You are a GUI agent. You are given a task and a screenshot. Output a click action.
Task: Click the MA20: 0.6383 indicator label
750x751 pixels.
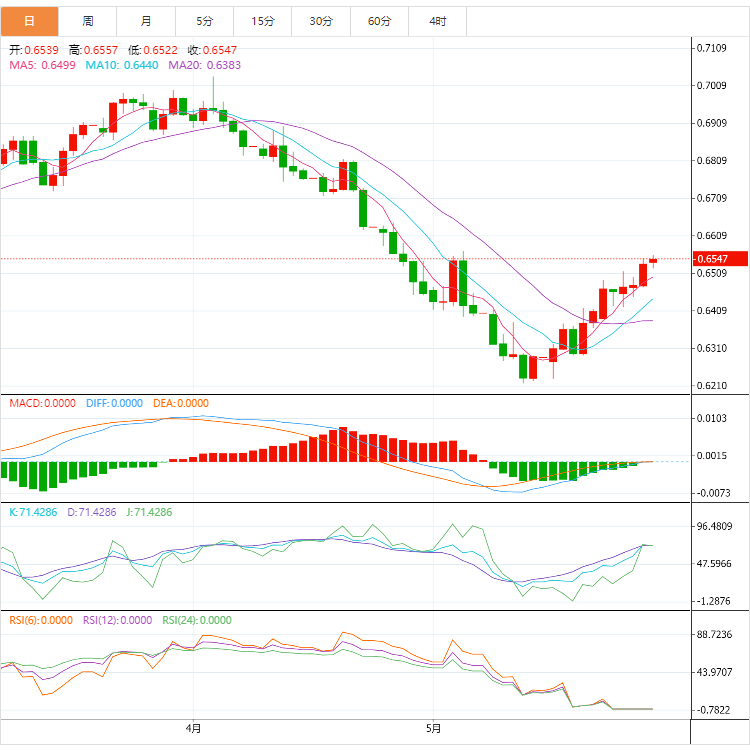pos(205,65)
